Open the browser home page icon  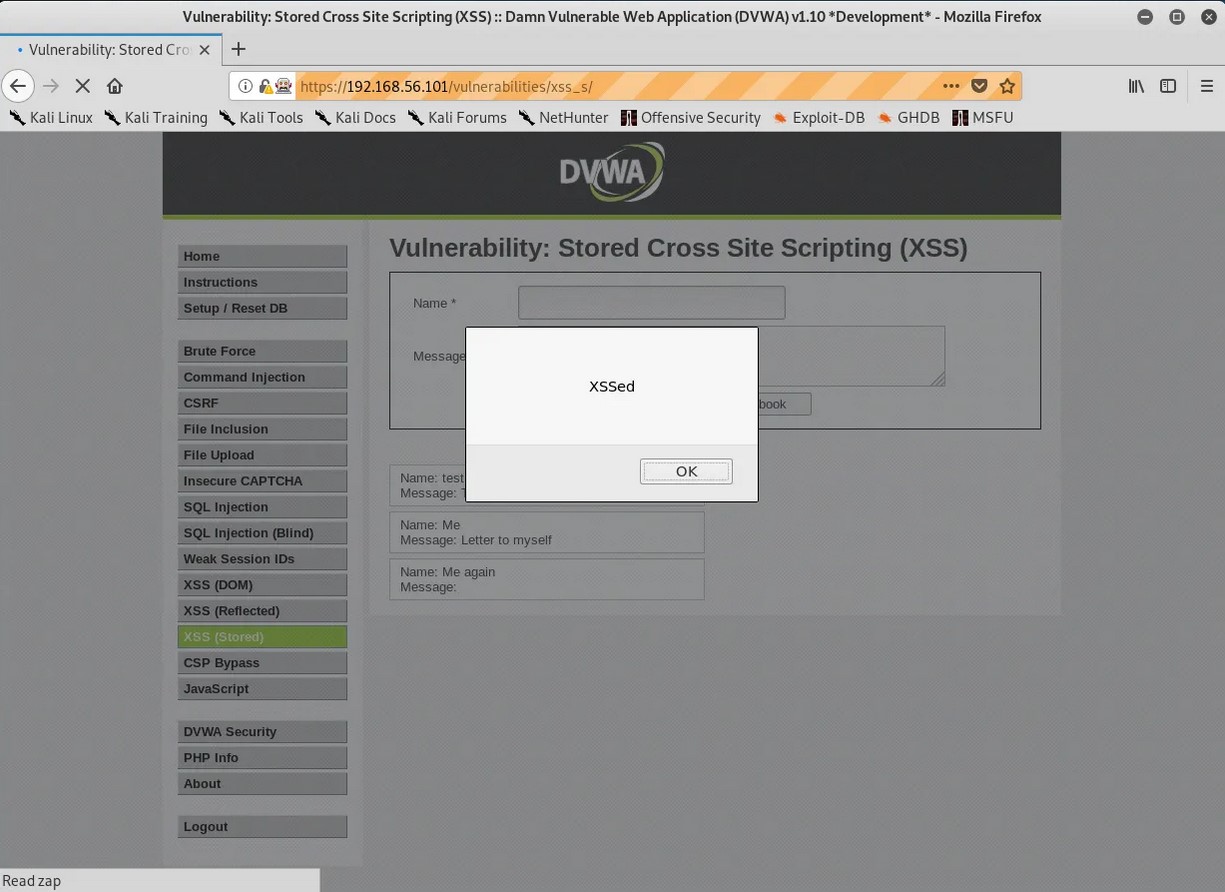(x=115, y=86)
